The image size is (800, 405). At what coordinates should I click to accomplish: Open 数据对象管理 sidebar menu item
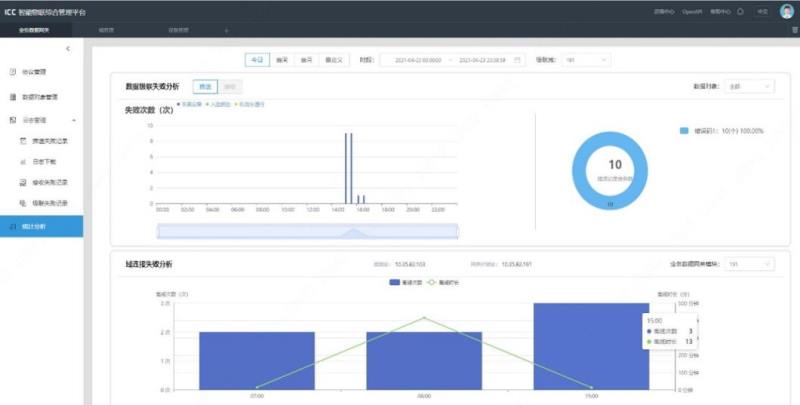tap(41, 97)
